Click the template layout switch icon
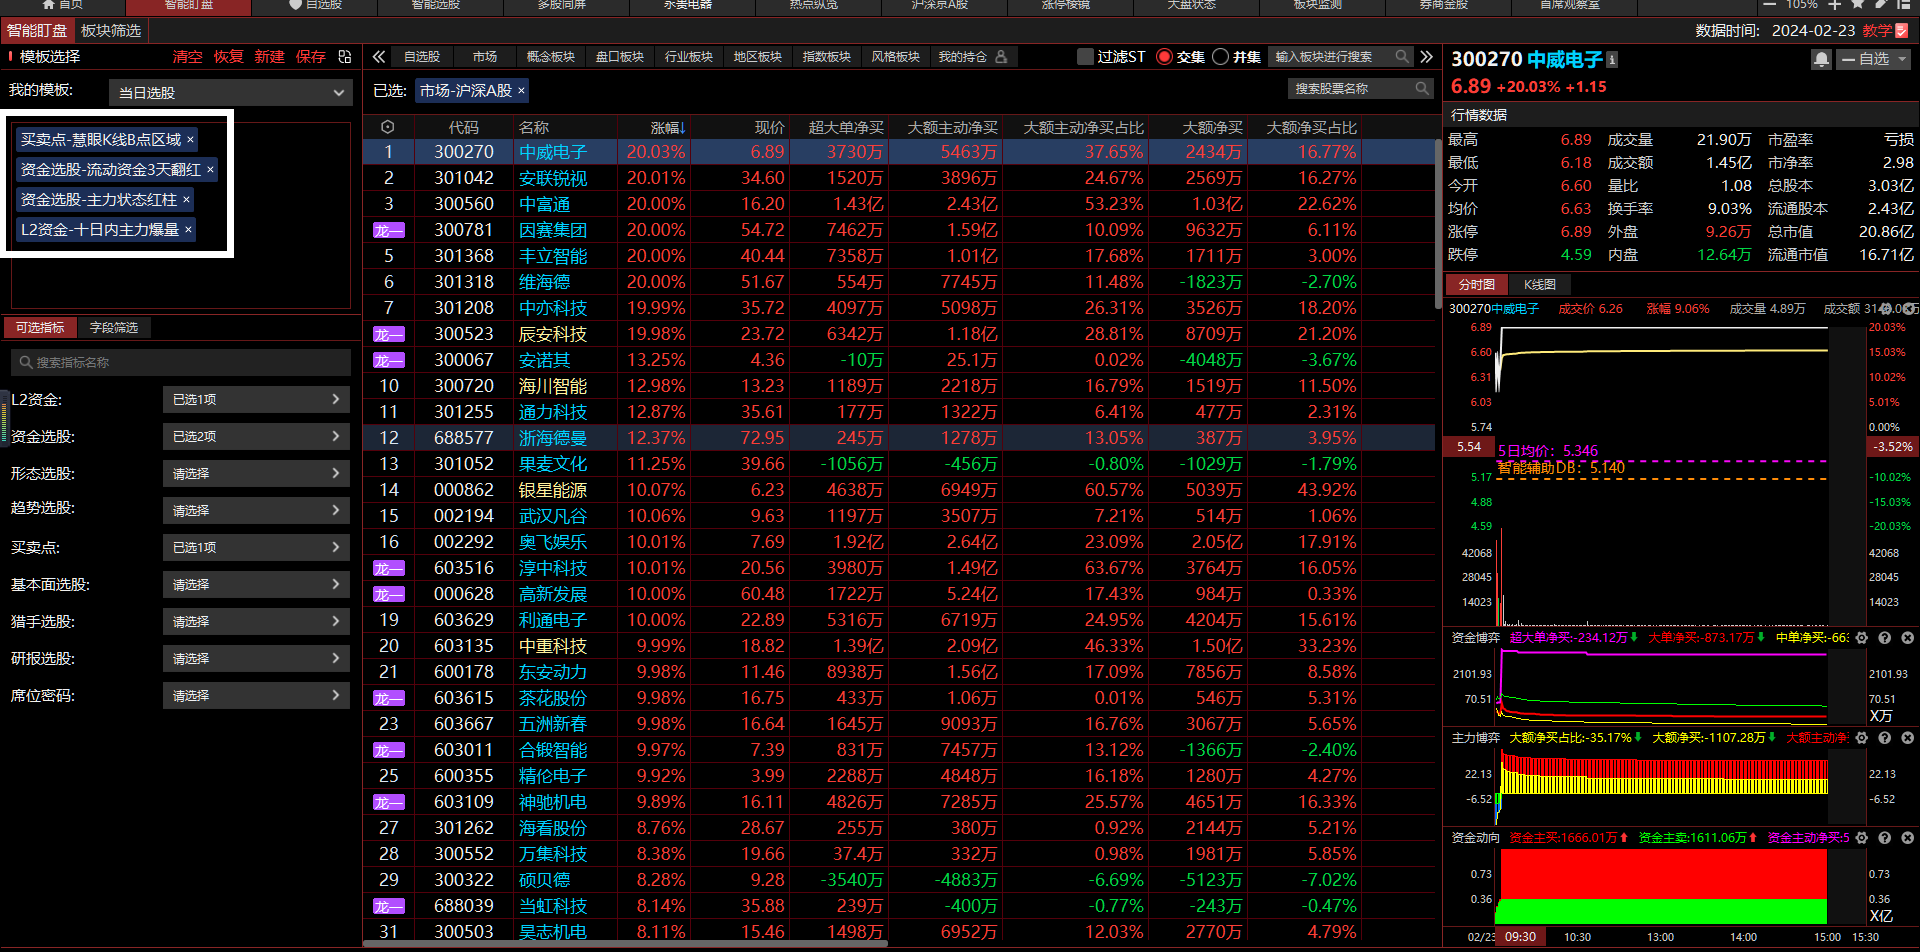The image size is (1920, 952). (345, 57)
